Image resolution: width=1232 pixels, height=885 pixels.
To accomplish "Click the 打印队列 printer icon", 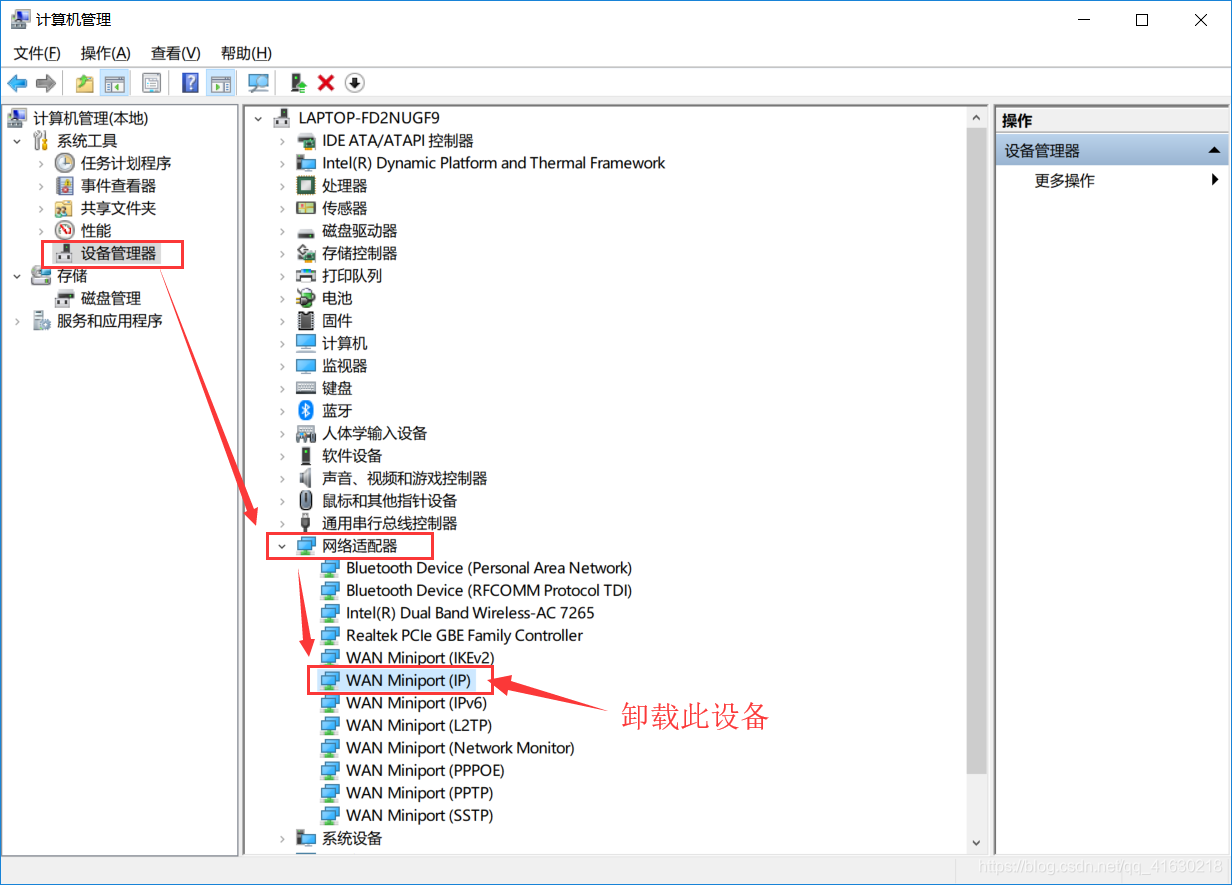I will (306, 276).
